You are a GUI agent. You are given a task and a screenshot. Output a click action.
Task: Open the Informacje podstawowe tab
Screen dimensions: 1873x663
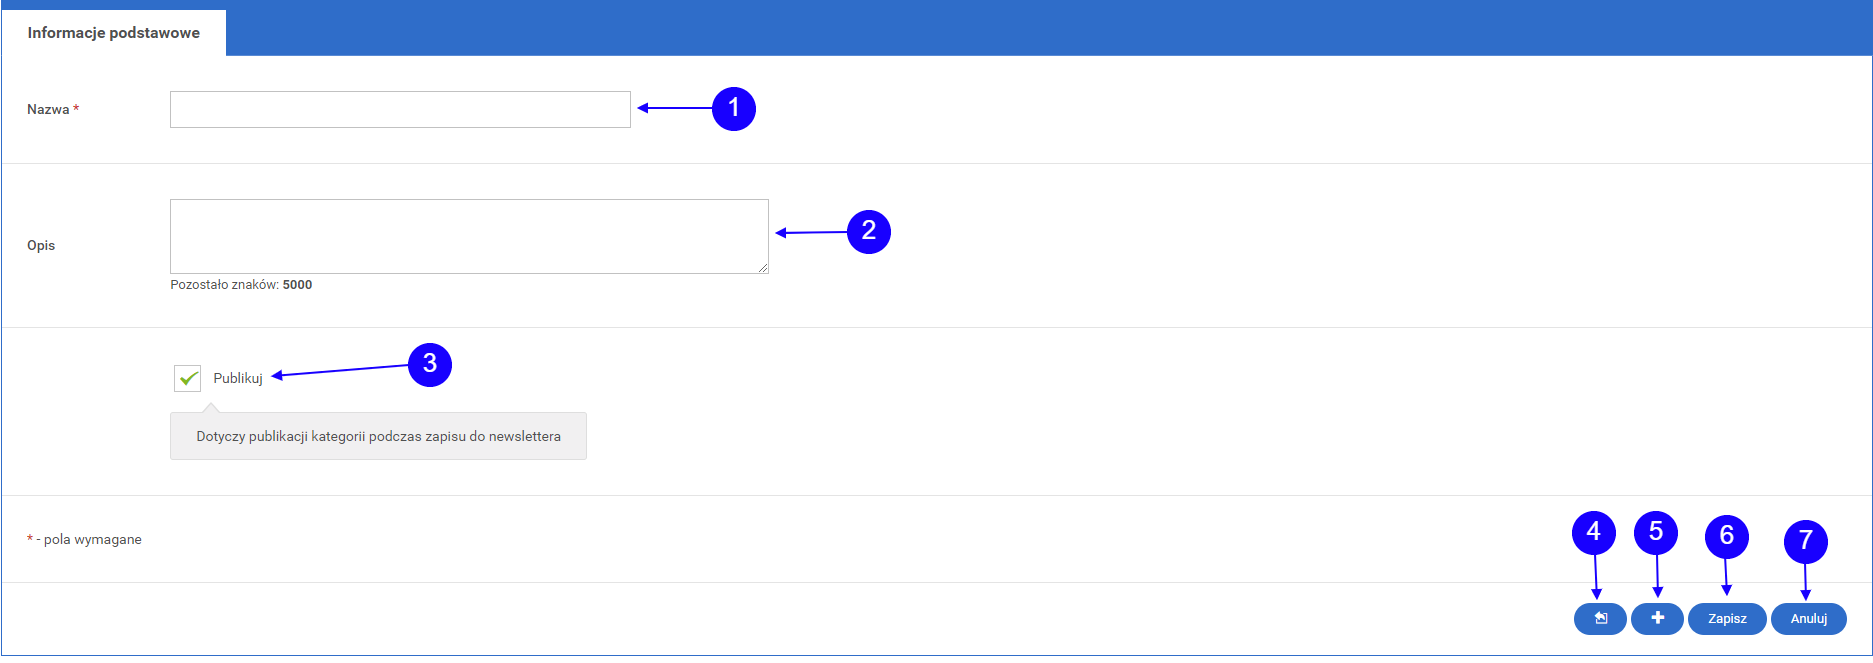pos(114,33)
